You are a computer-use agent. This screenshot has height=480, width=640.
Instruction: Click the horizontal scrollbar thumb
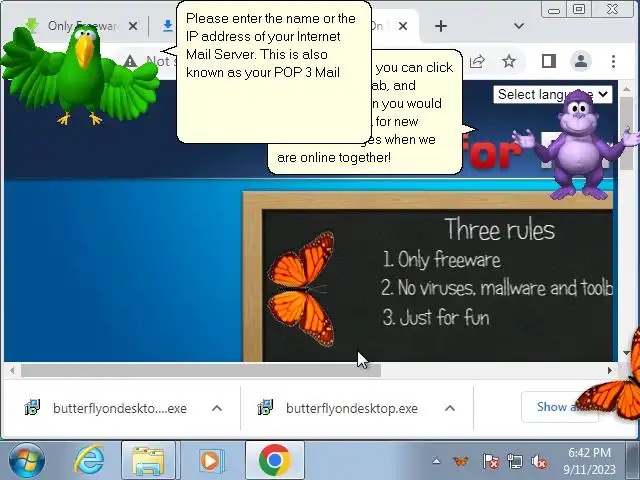coord(201,370)
